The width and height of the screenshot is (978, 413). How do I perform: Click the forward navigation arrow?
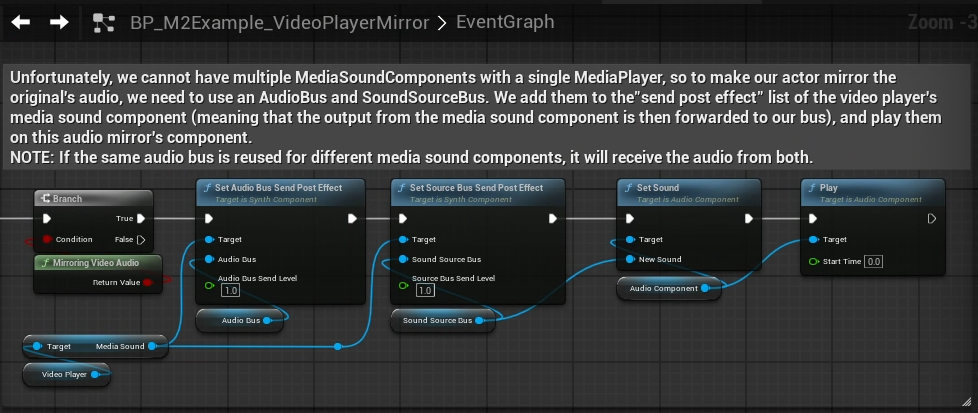60,21
